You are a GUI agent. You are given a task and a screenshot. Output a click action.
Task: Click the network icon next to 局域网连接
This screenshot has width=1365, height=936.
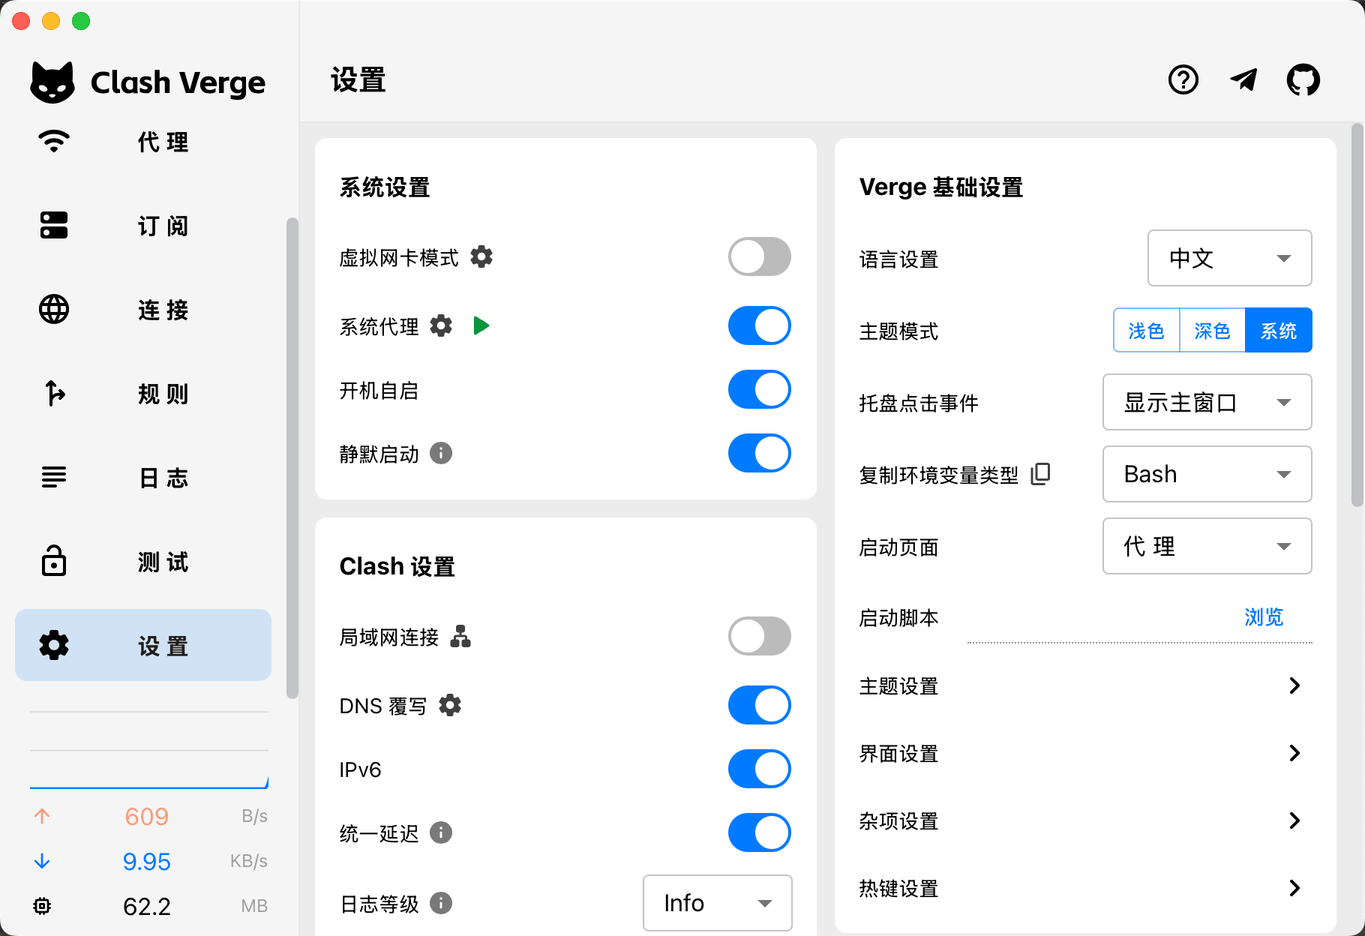pos(460,636)
